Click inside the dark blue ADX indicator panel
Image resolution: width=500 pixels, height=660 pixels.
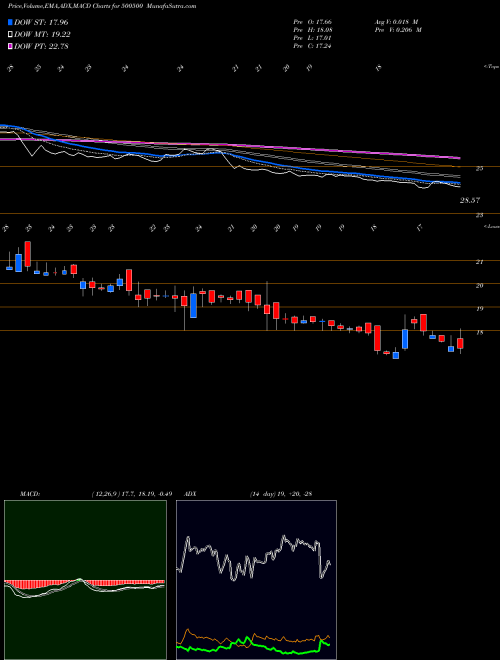pos(256,580)
